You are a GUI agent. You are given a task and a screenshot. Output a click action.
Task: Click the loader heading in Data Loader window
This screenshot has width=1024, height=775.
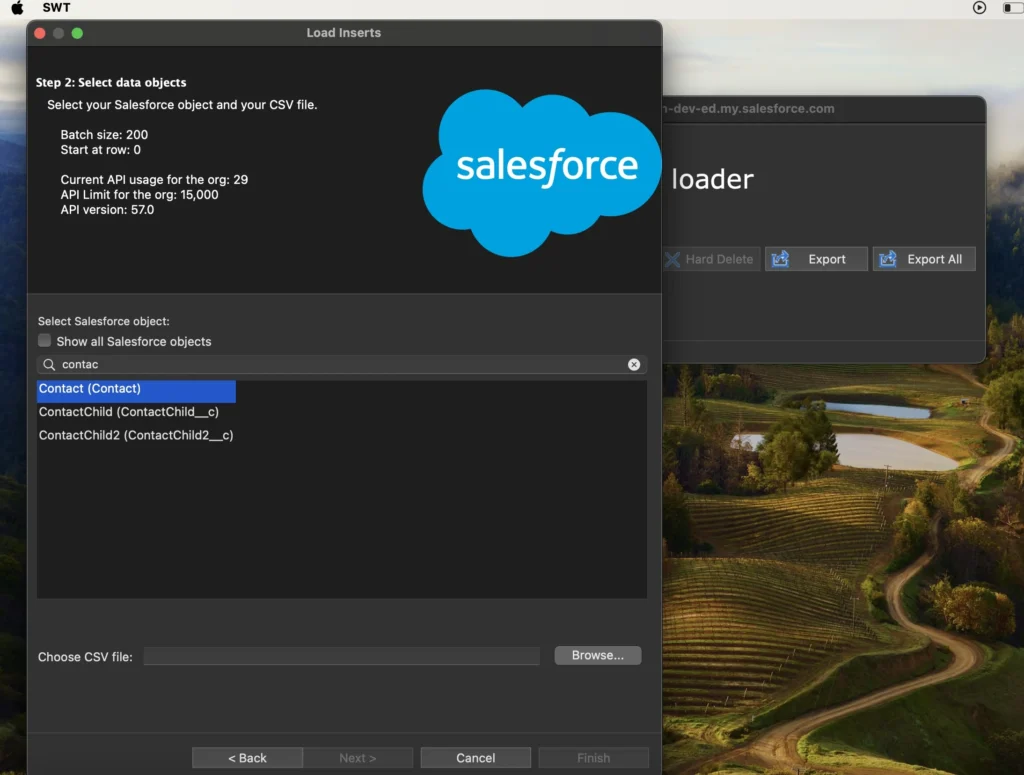pos(712,179)
